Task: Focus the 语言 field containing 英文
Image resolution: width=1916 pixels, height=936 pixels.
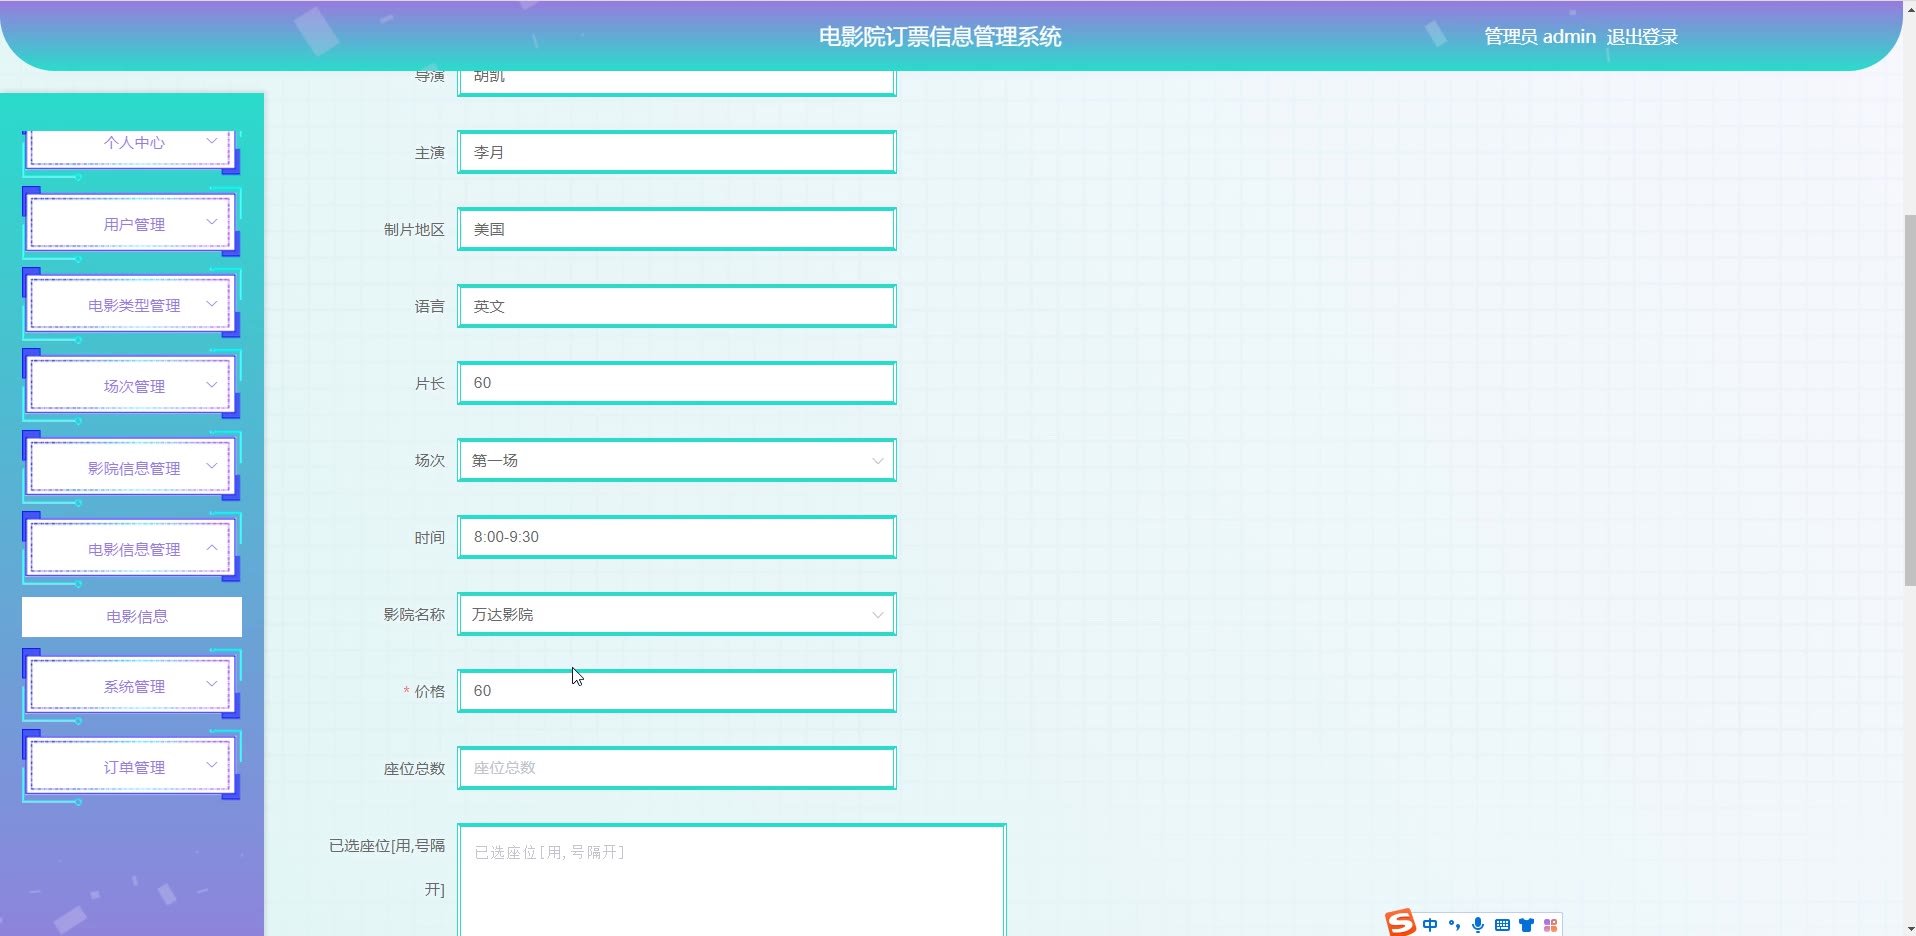Action: 677,306
